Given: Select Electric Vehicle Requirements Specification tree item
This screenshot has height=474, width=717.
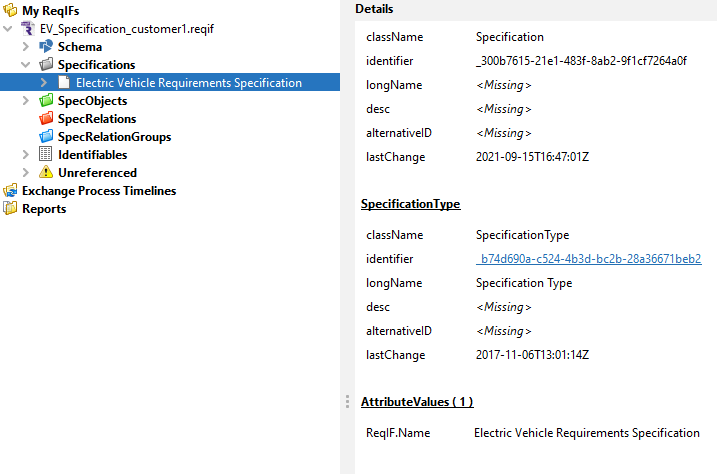Looking at the screenshot, I should tap(188, 83).
